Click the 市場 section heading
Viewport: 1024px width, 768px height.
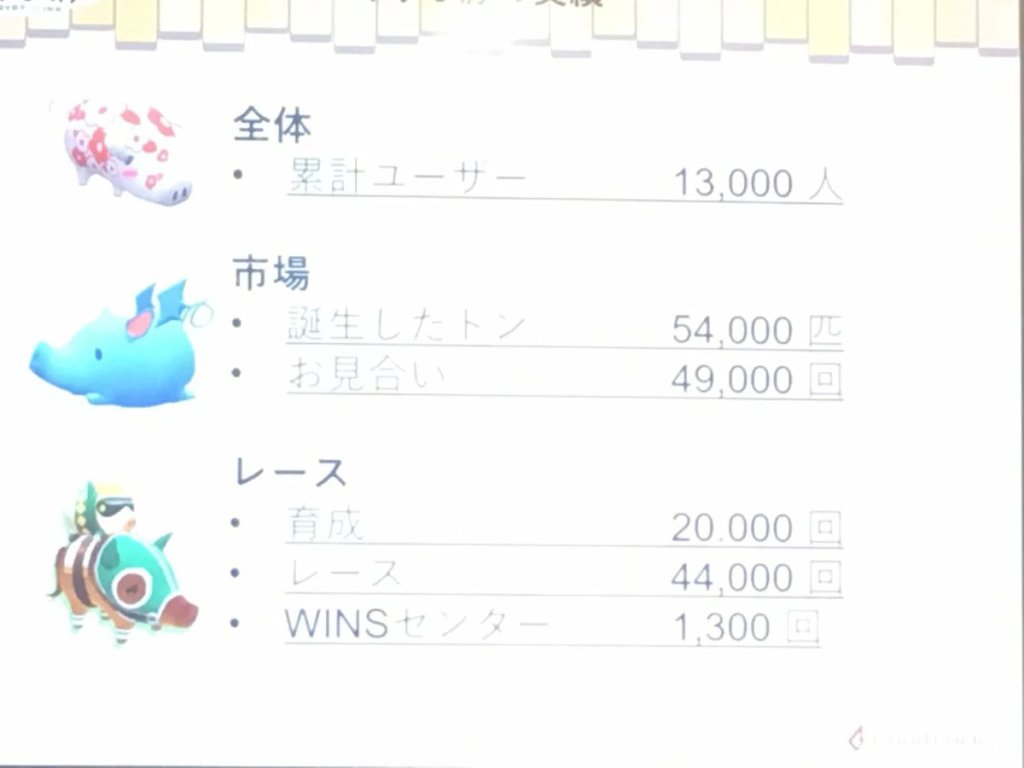click(x=271, y=273)
